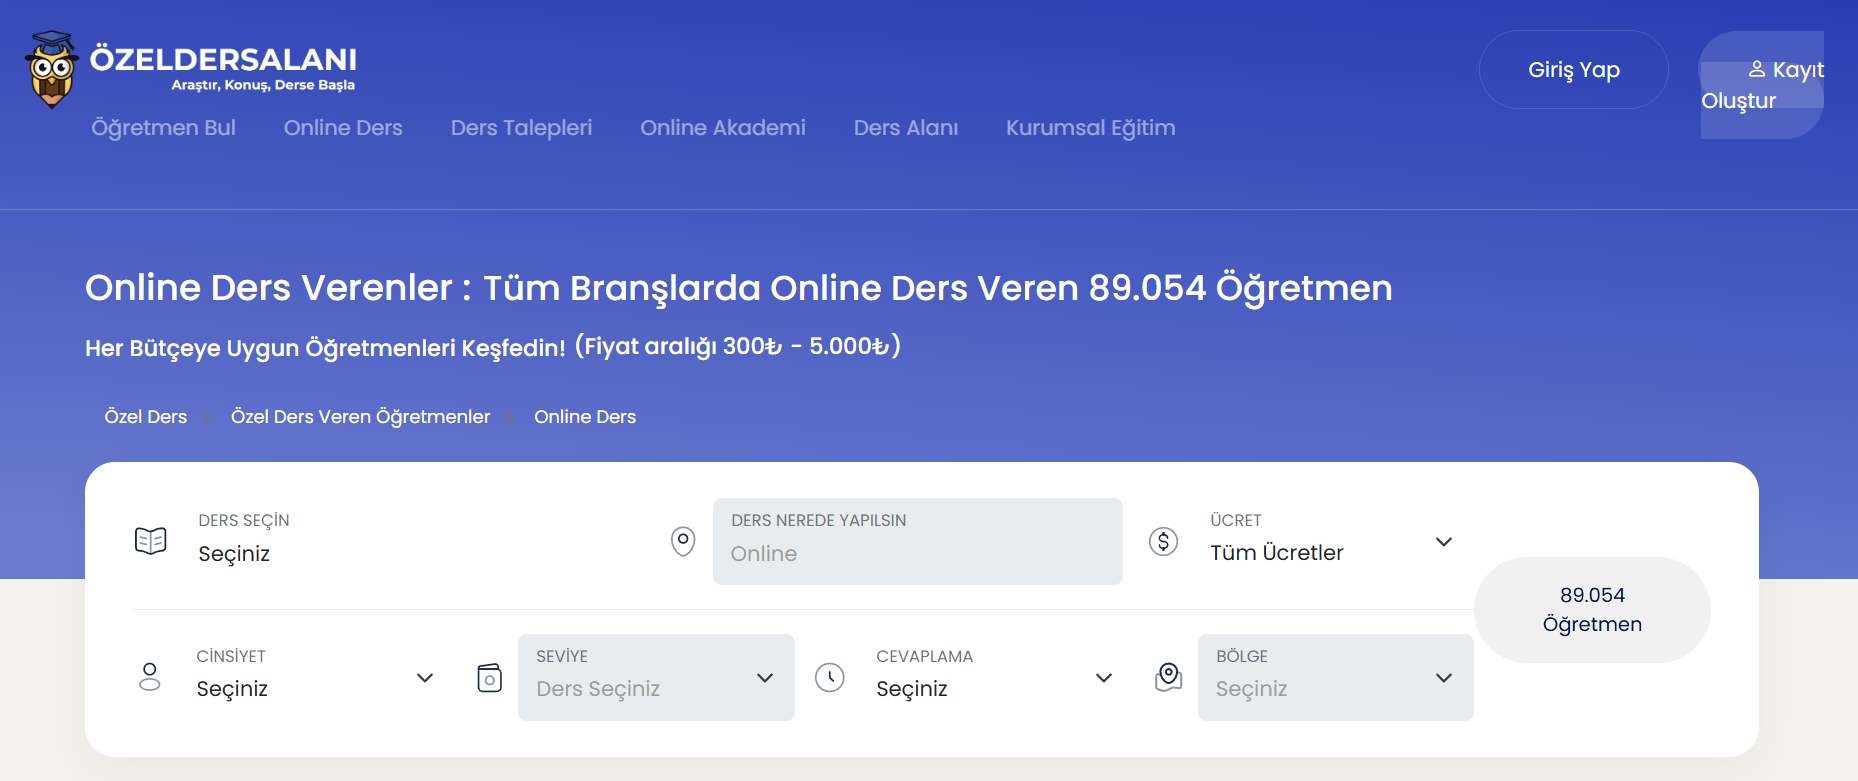Viewport: 1858px width, 781px height.
Task: Click the level icon beside Seviye
Action: point(489,677)
